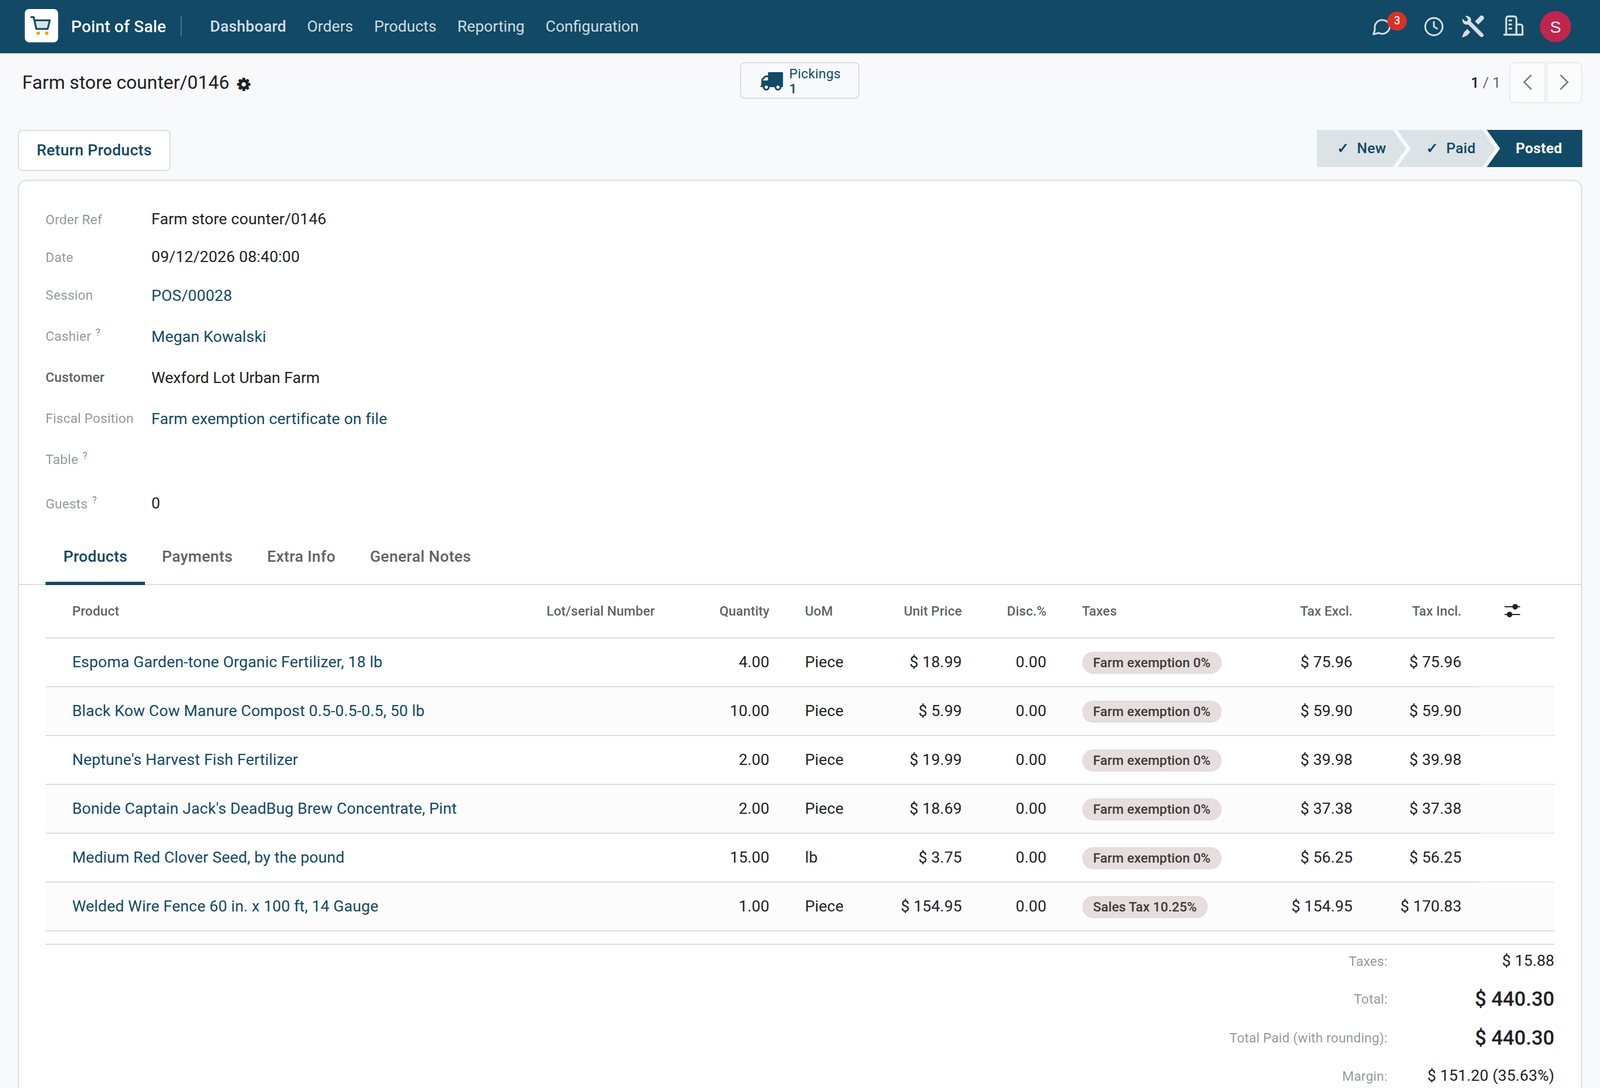The image size is (1600, 1088).
Task: Open the gear actions menu beside order name
Action: click(x=244, y=84)
